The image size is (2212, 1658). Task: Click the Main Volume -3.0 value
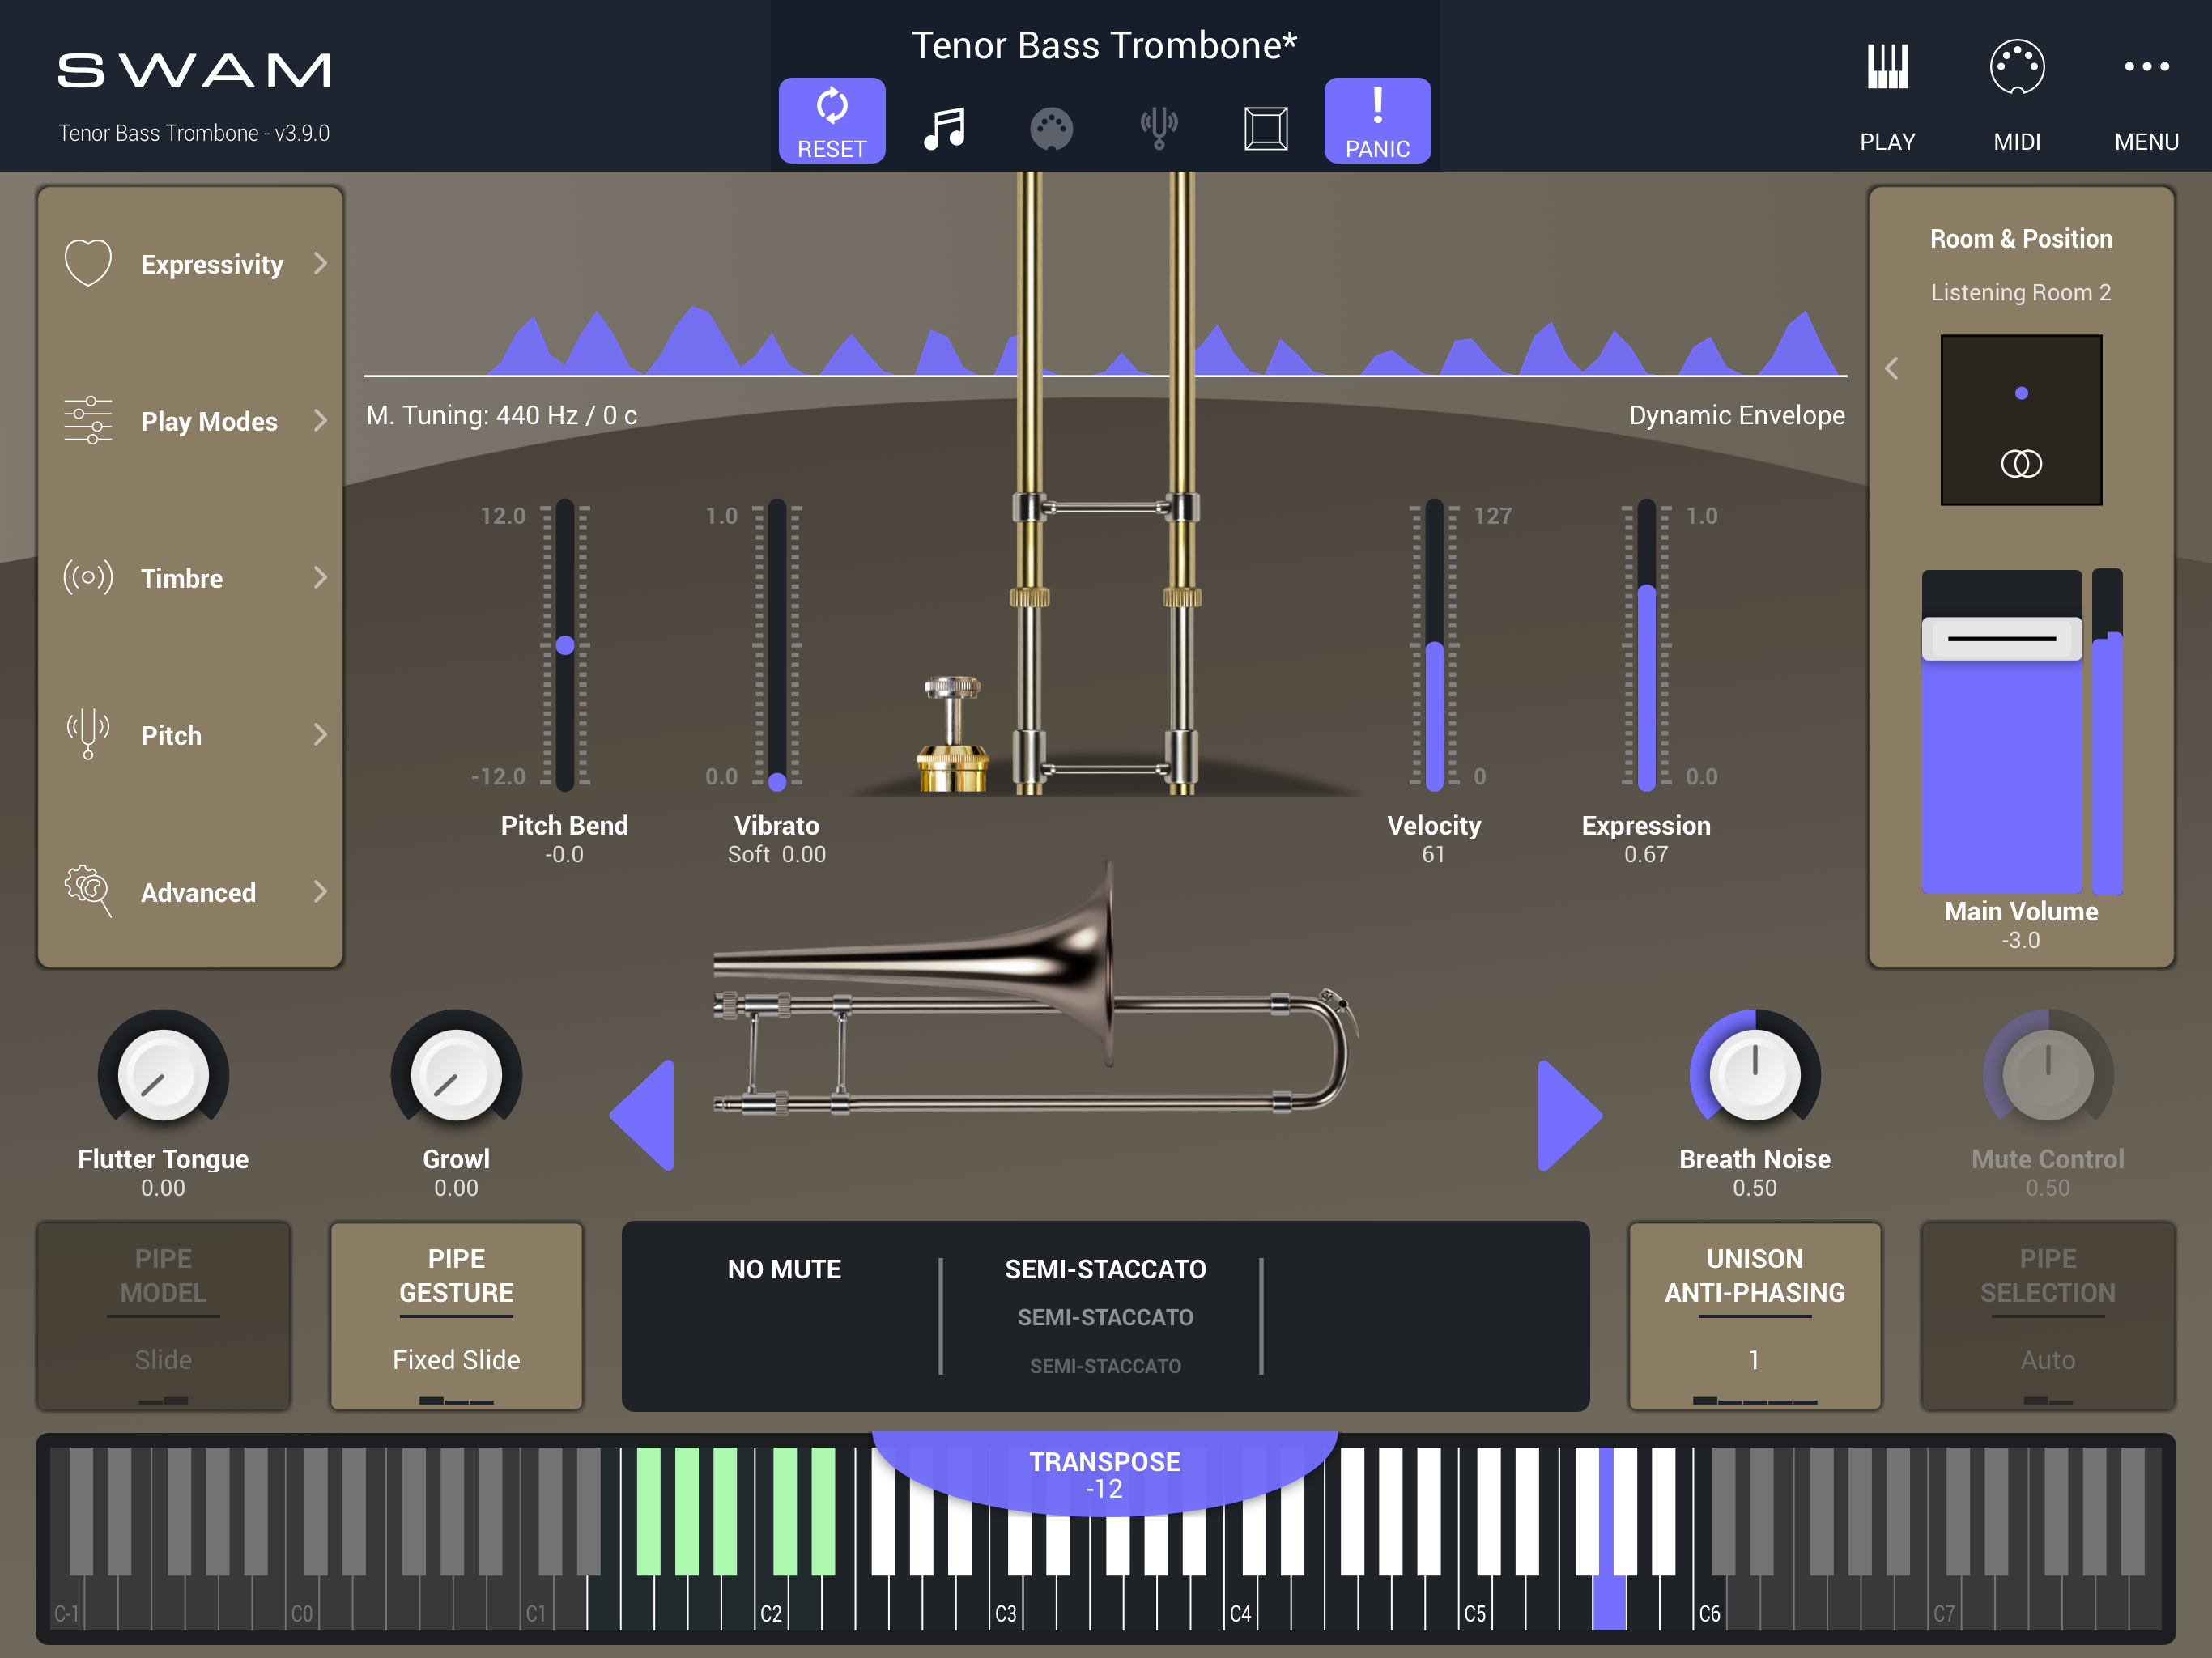[2021, 940]
